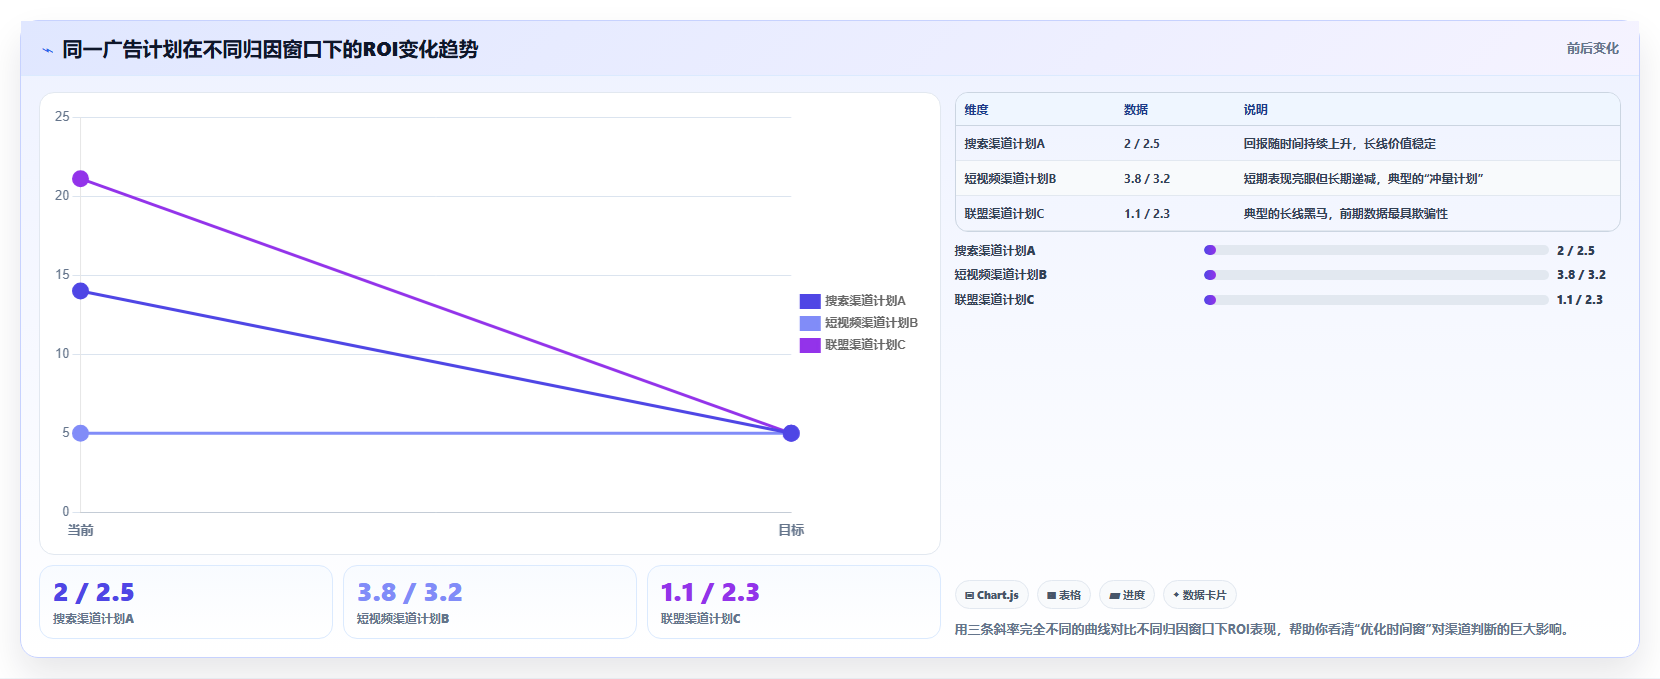Select 搜索渠道计划A cell in table
This screenshot has height=679, width=1660.
tap(1004, 144)
